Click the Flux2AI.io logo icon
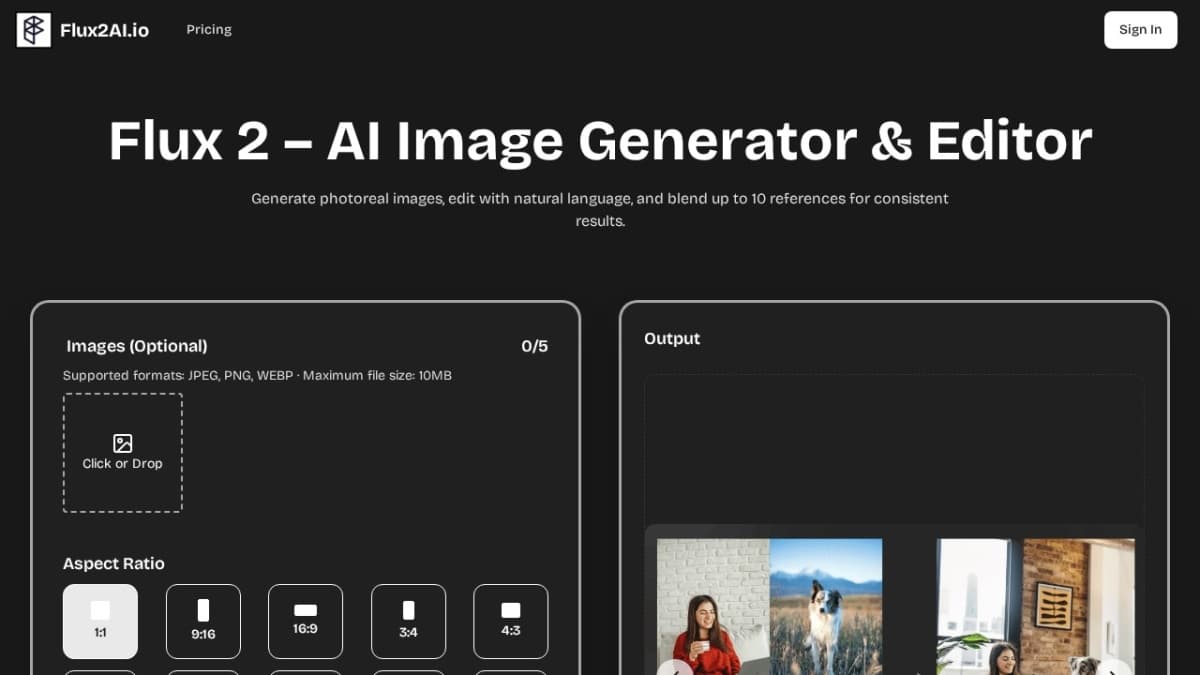The width and height of the screenshot is (1200, 675). 33,30
